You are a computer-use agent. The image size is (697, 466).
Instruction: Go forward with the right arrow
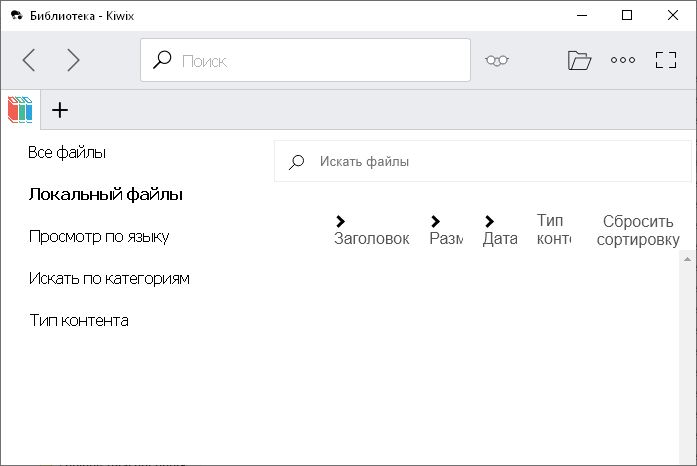pyautogui.click(x=73, y=60)
